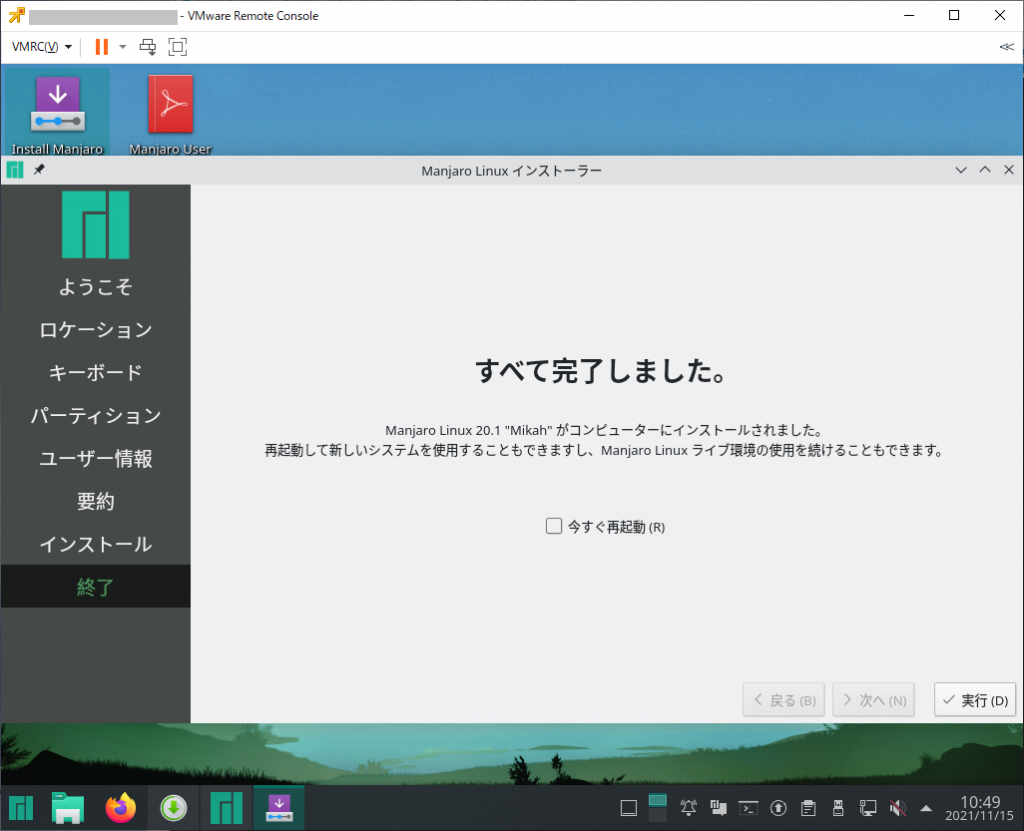Select the Manjaro installer taskbar entry

coord(279,808)
